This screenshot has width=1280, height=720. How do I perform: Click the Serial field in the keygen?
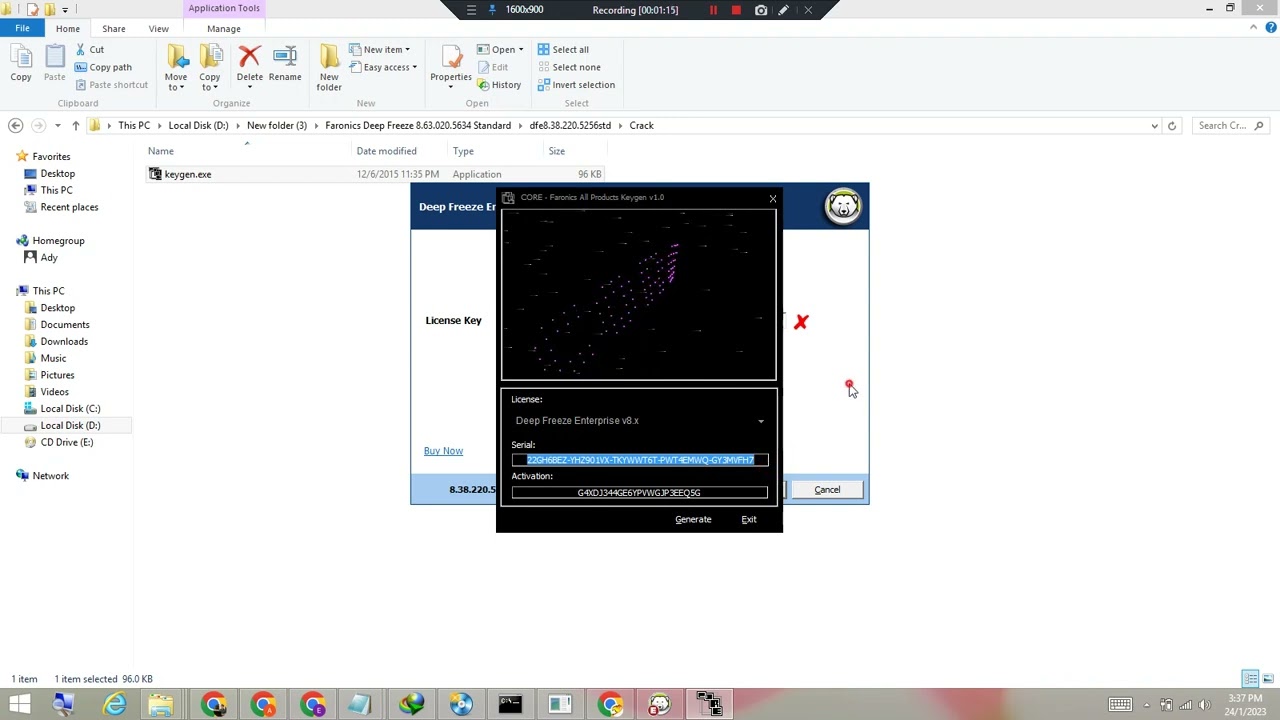(640, 460)
